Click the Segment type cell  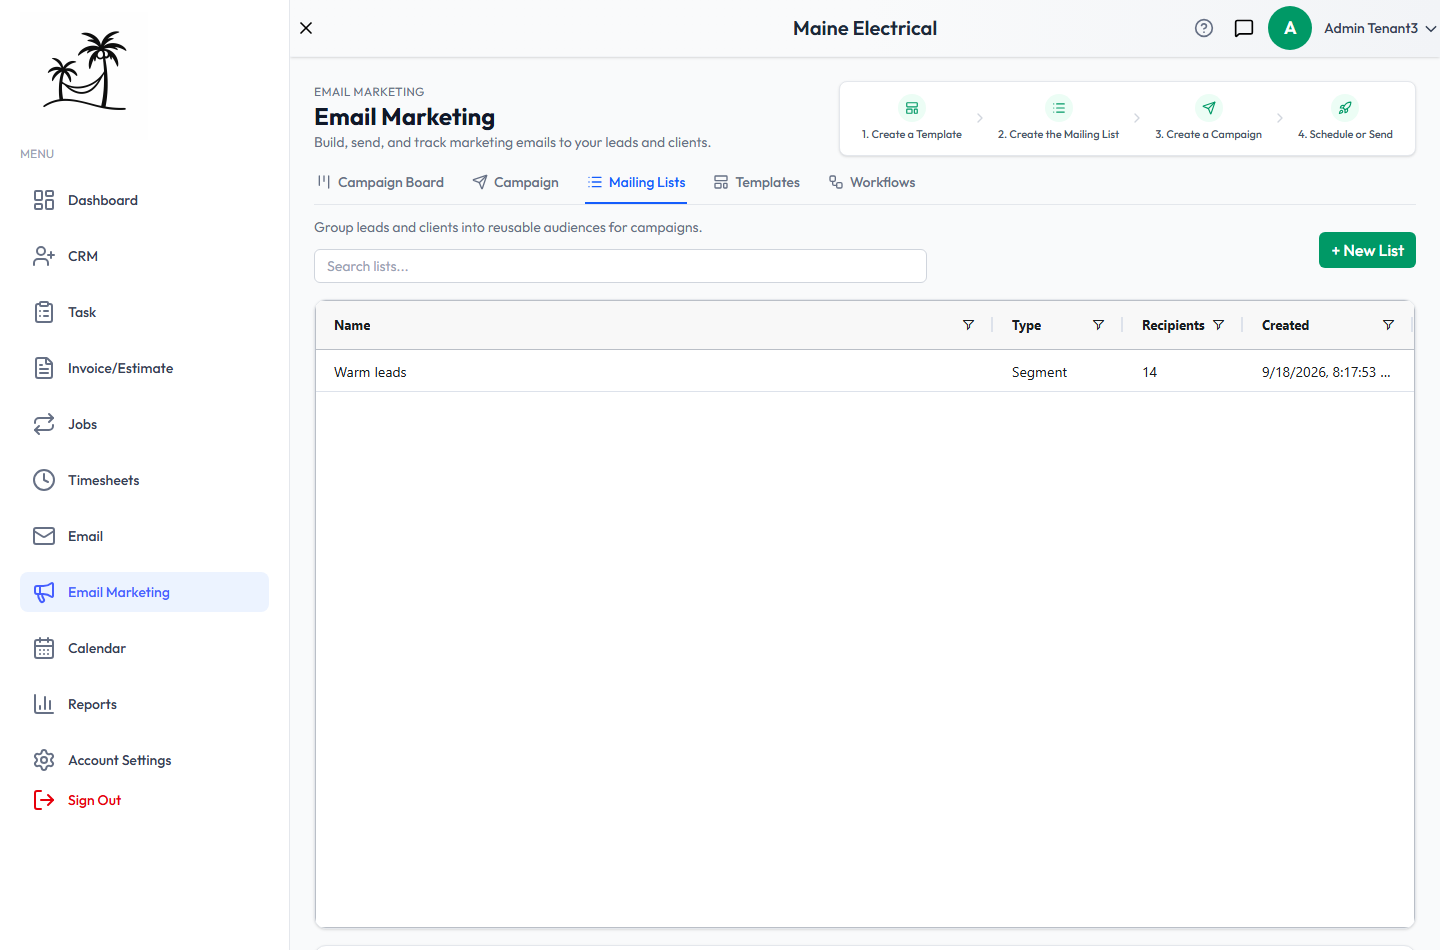coord(1039,372)
